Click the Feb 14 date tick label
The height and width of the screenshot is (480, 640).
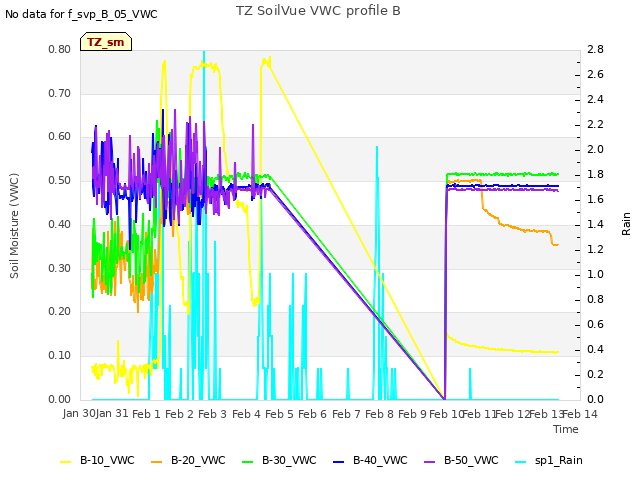(x=580, y=414)
